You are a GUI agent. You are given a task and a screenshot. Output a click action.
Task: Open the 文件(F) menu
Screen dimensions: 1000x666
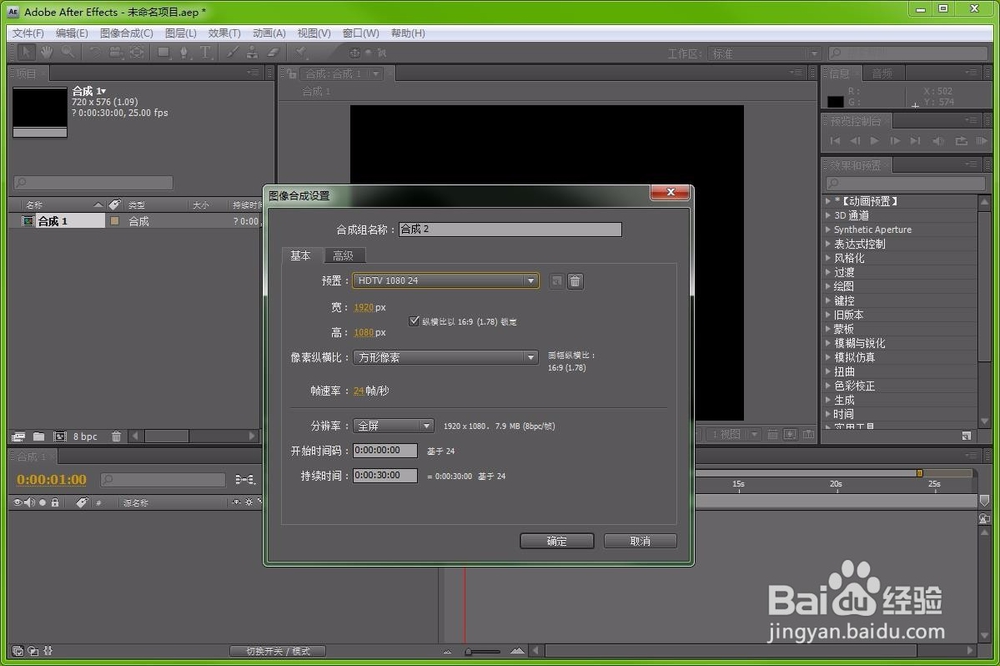28,33
